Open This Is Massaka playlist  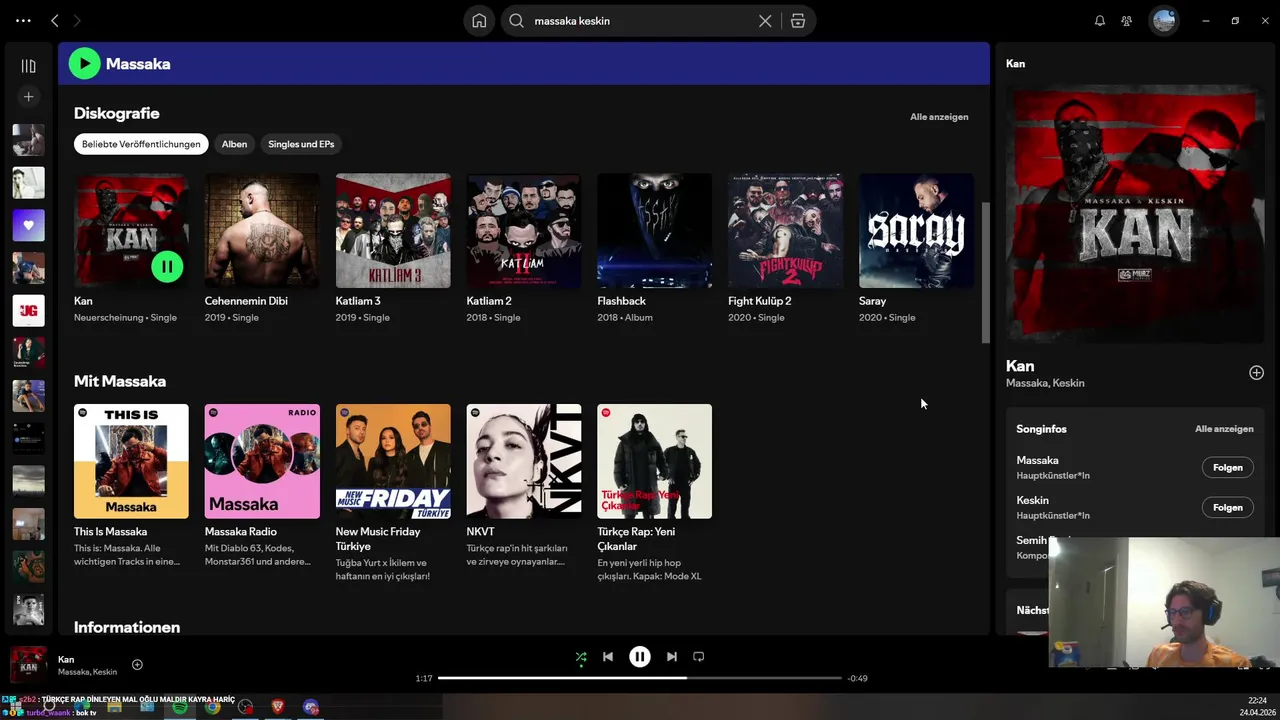(x=131, y=461)
